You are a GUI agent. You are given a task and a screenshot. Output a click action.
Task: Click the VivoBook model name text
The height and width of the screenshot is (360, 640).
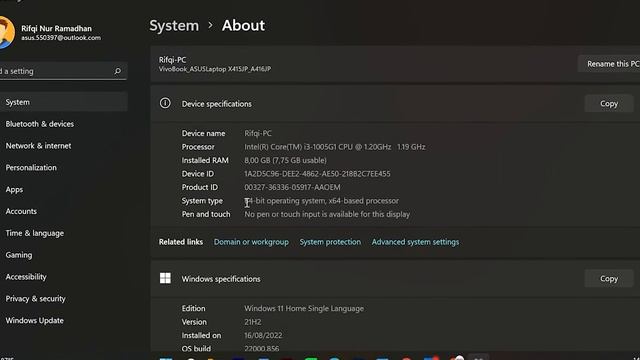pyautogui.click(x=215, y=69)
